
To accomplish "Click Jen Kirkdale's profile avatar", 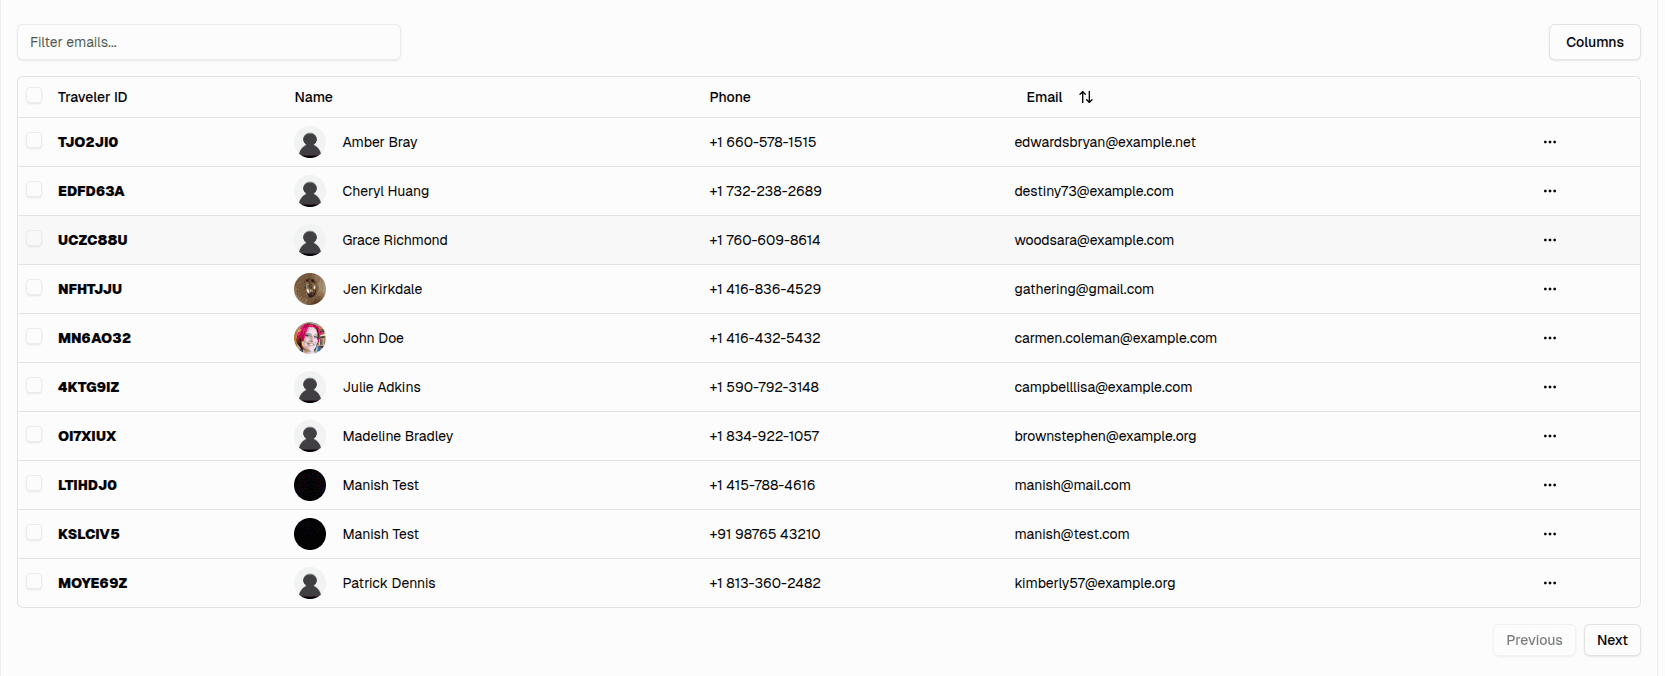I will 310,289.
